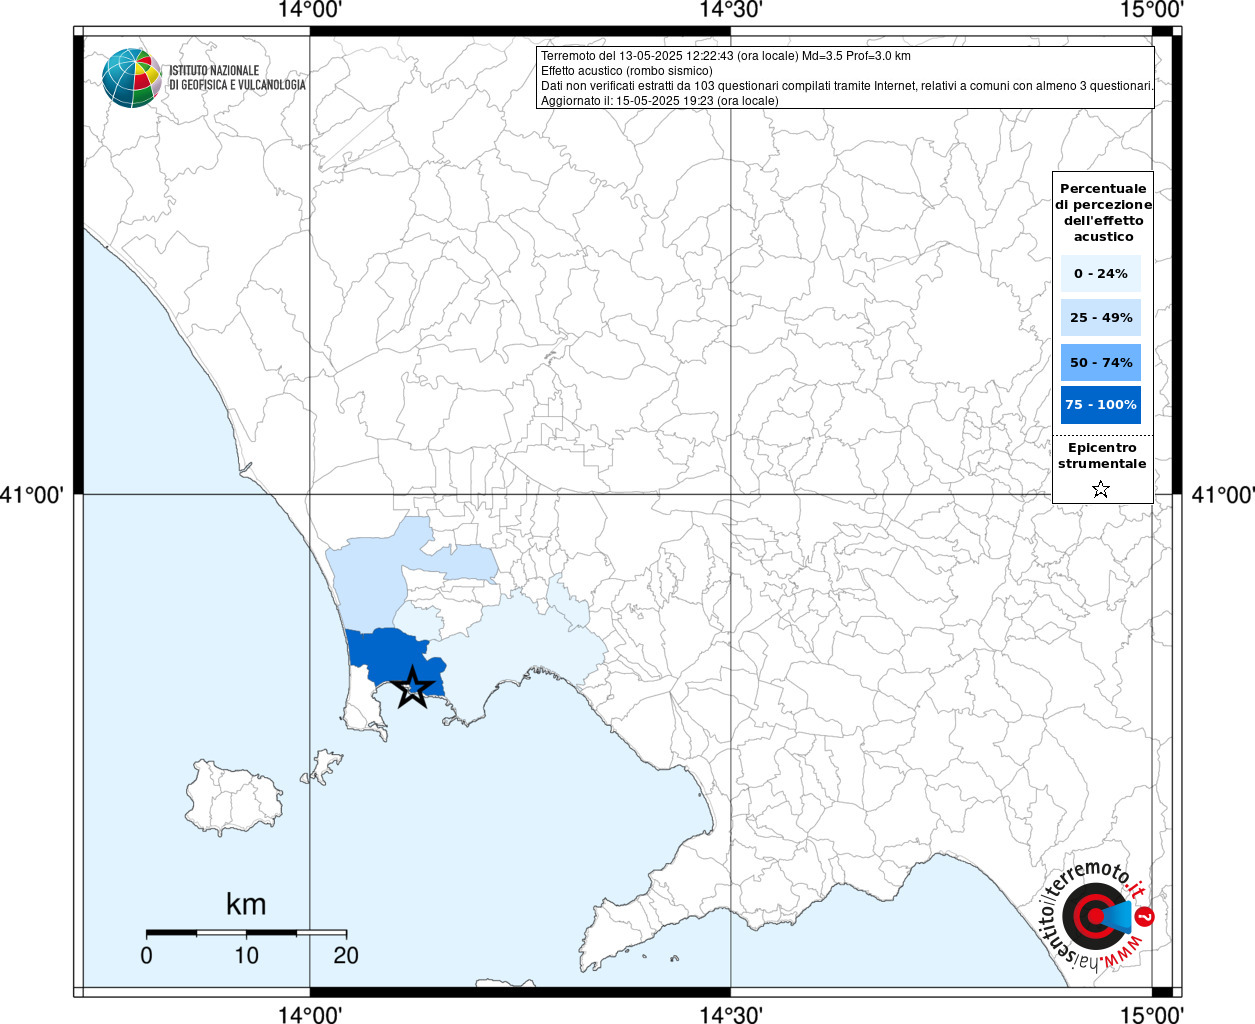Image resolution: width=1255 pixels, height=1024 pixels.
Task: Click the epicenter star on the map
Action: tap(412, 688)
